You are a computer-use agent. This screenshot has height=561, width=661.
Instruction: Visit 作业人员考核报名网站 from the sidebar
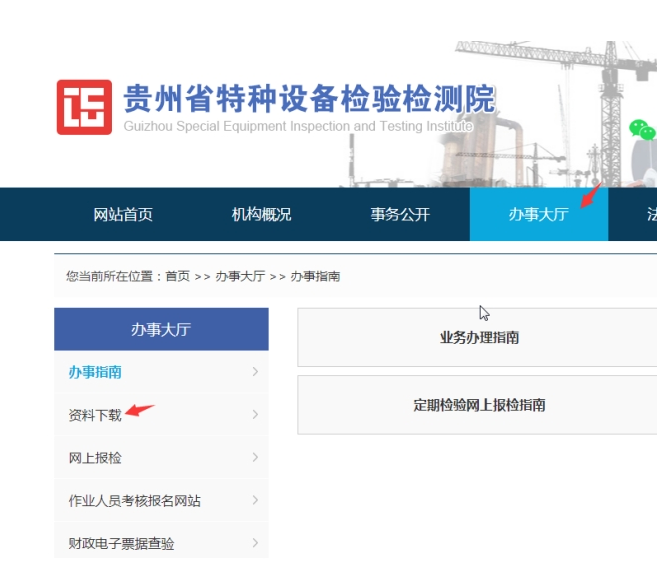point(134,501)
